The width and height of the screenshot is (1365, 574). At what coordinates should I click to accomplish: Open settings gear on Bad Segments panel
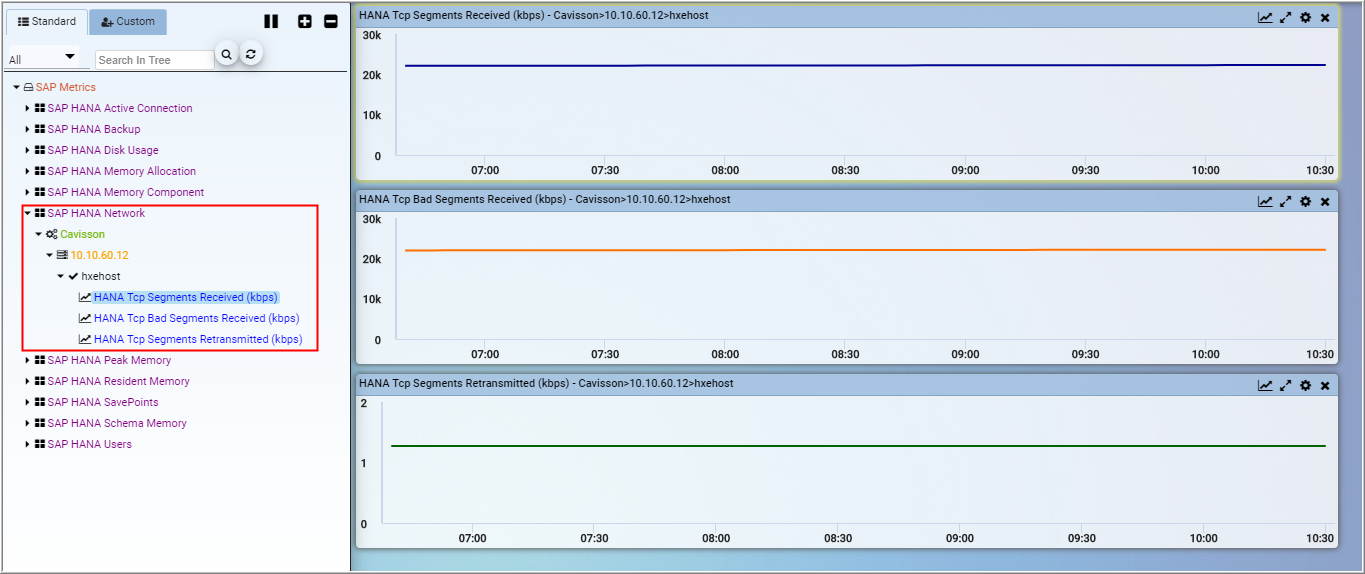pyautogui.click(x=1305, y=201)
